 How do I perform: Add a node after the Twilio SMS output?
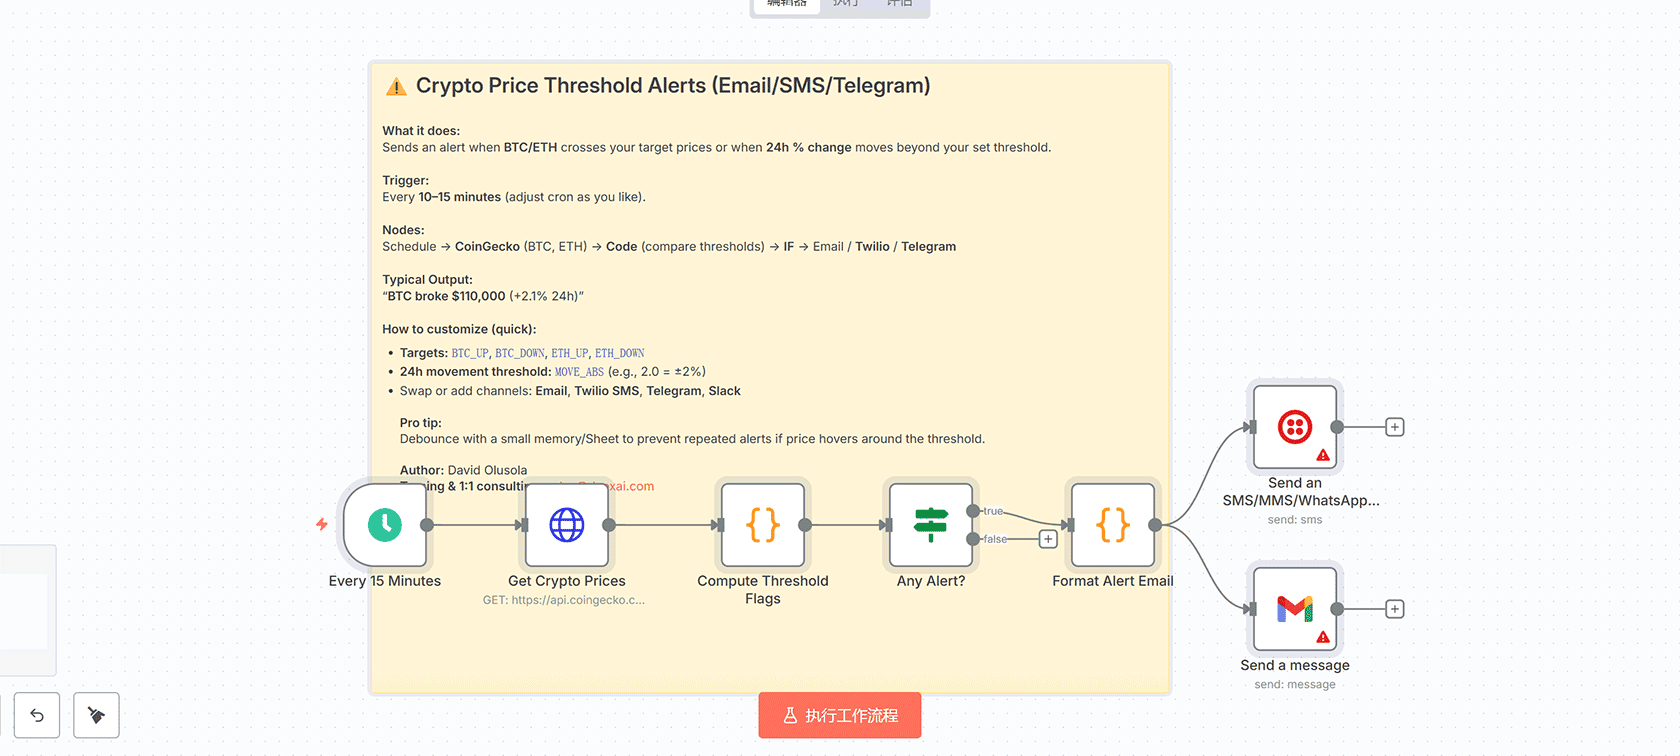coord(1395,427)
